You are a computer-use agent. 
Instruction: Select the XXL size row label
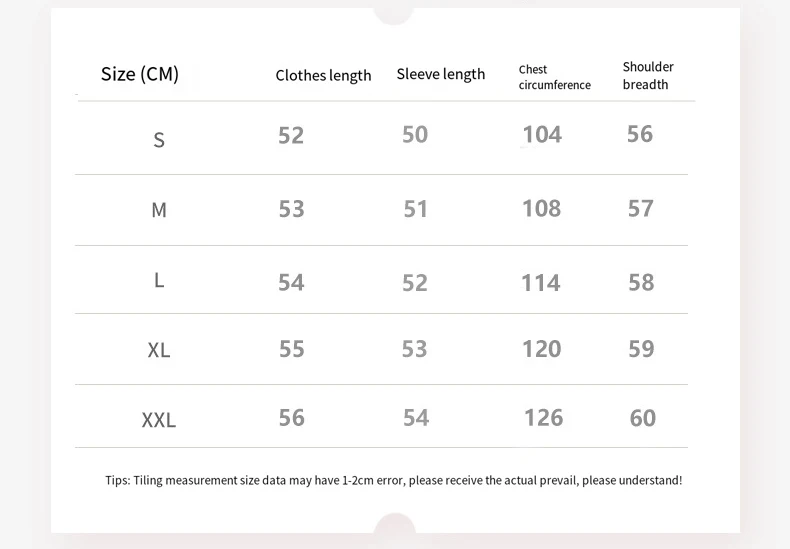point(159,420)
